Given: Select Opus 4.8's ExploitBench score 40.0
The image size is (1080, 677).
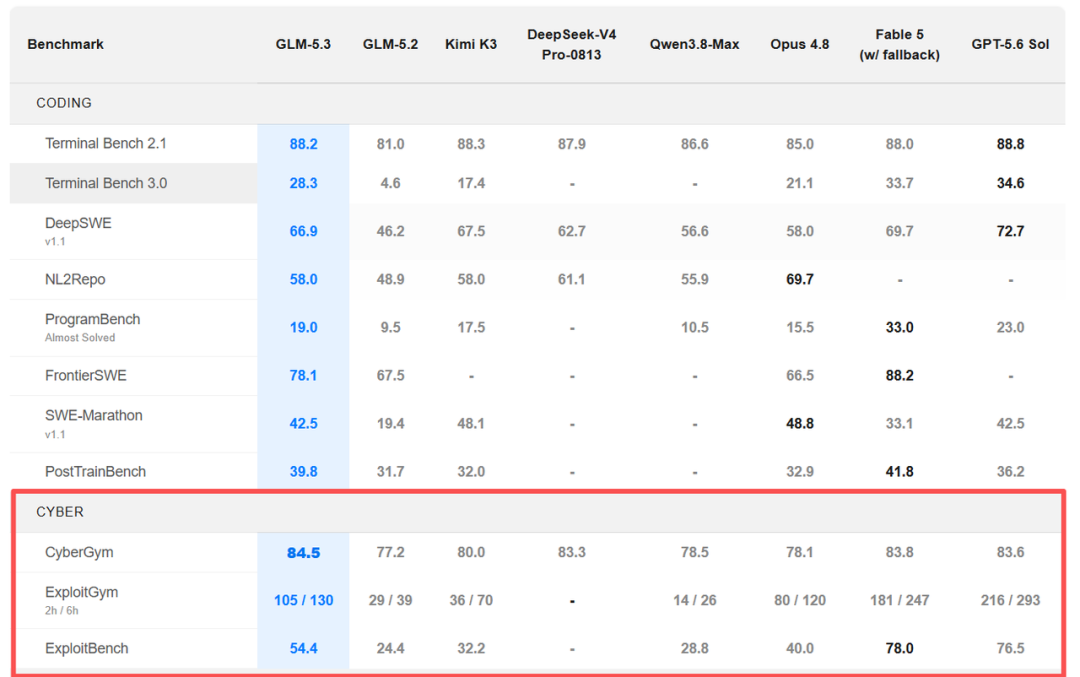Looking at the screenshot, I should [800, 649].
